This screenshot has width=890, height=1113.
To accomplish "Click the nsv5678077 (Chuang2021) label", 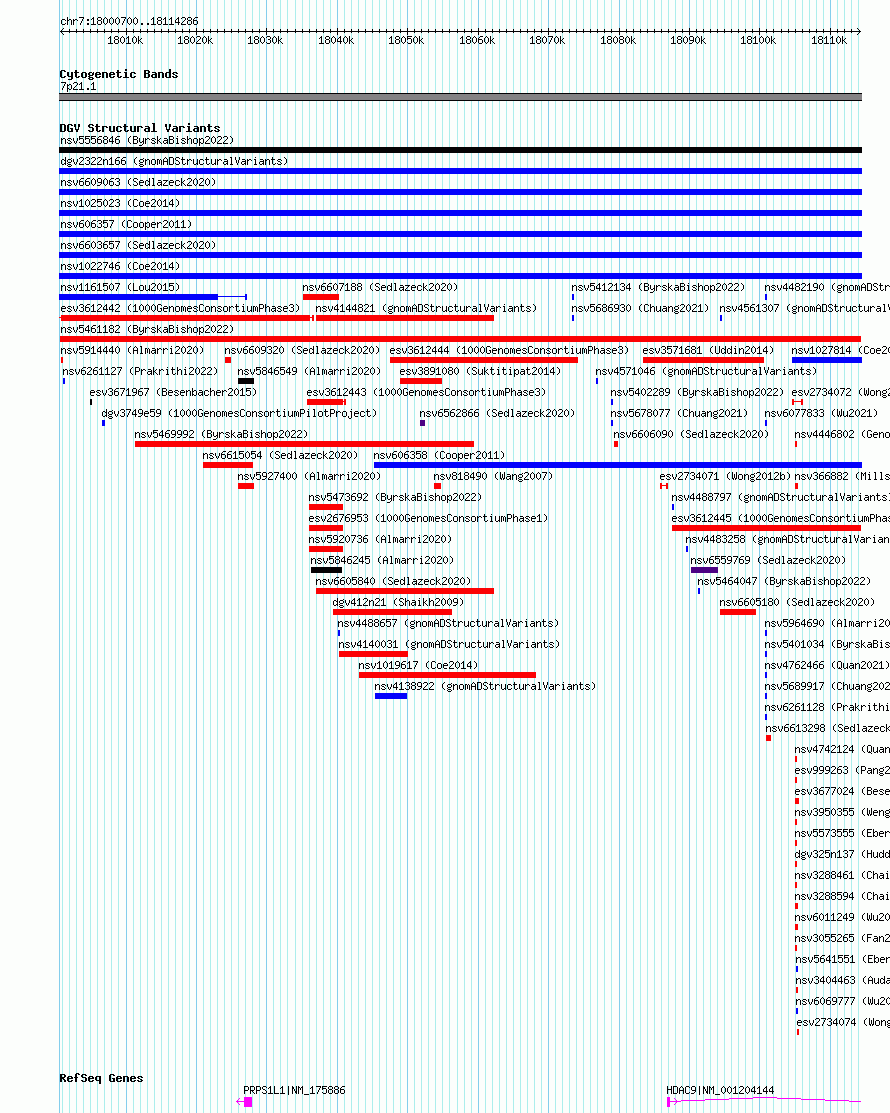I will click(679, 413).
